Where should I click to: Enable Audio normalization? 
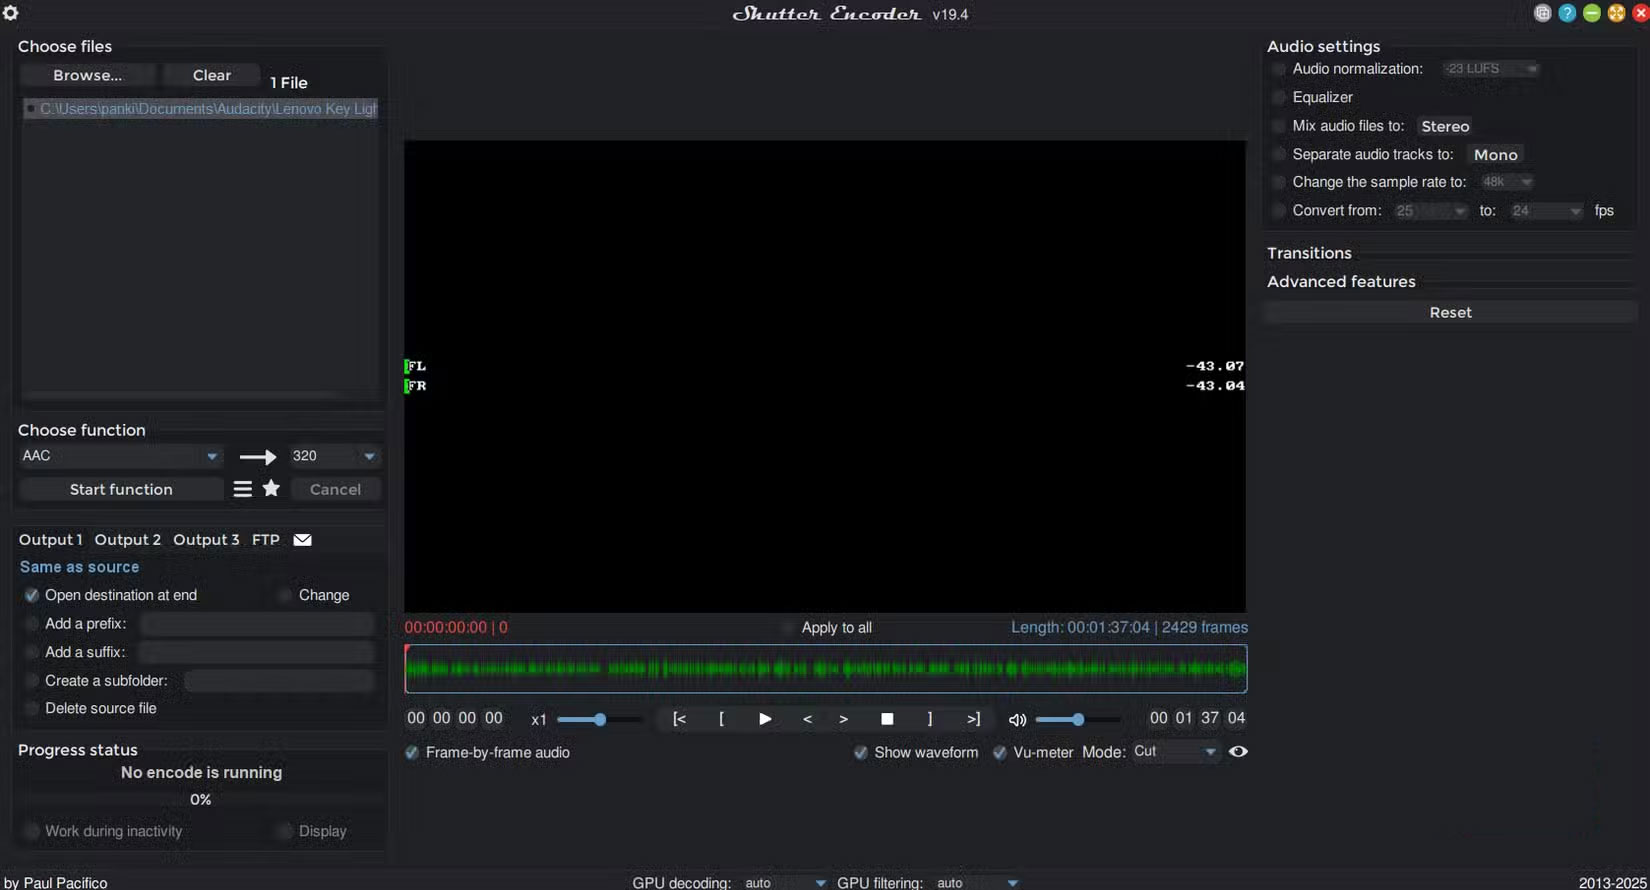(x=1279, y=69)
